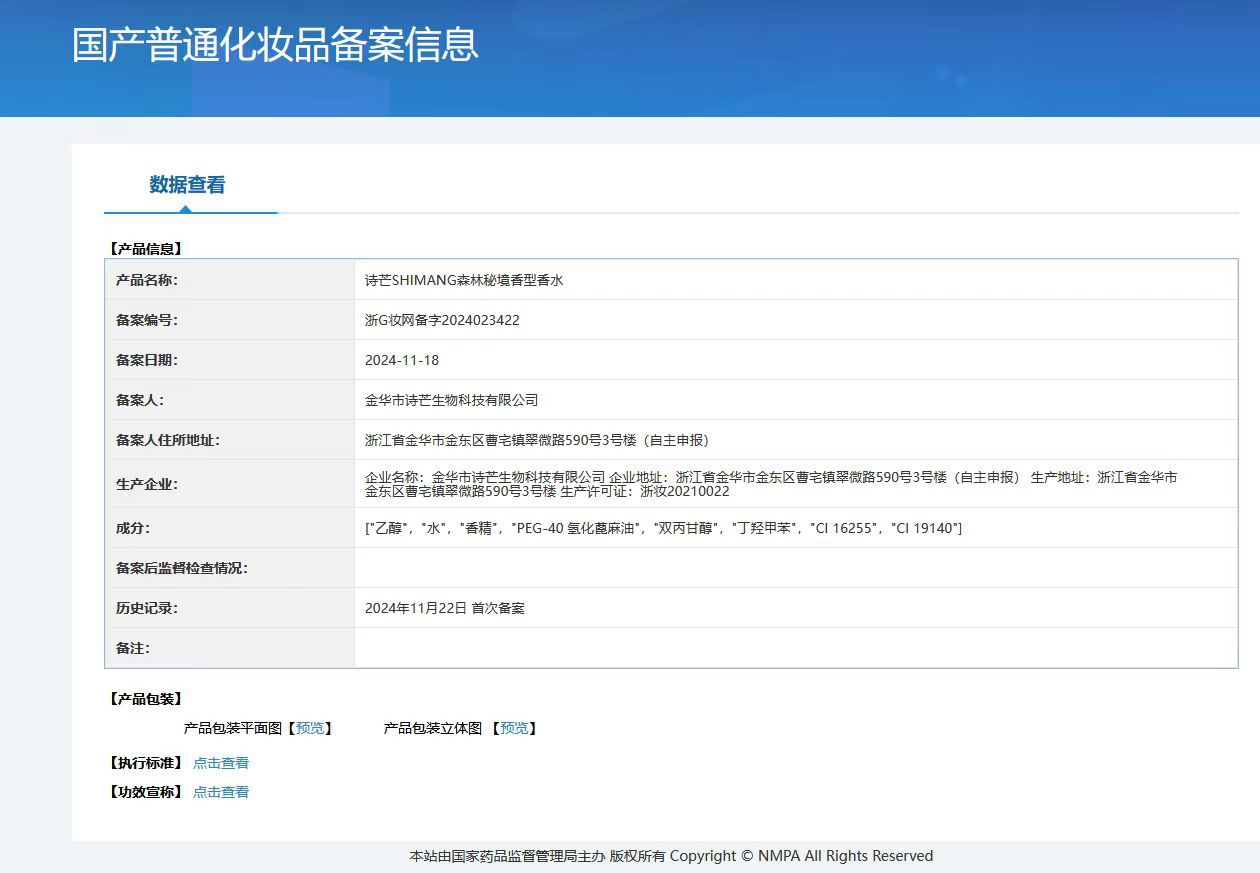Screen dimensions: 1260x873
Task: Open 点击查看 link beside 功效宣称
Action: click(221, 792)
